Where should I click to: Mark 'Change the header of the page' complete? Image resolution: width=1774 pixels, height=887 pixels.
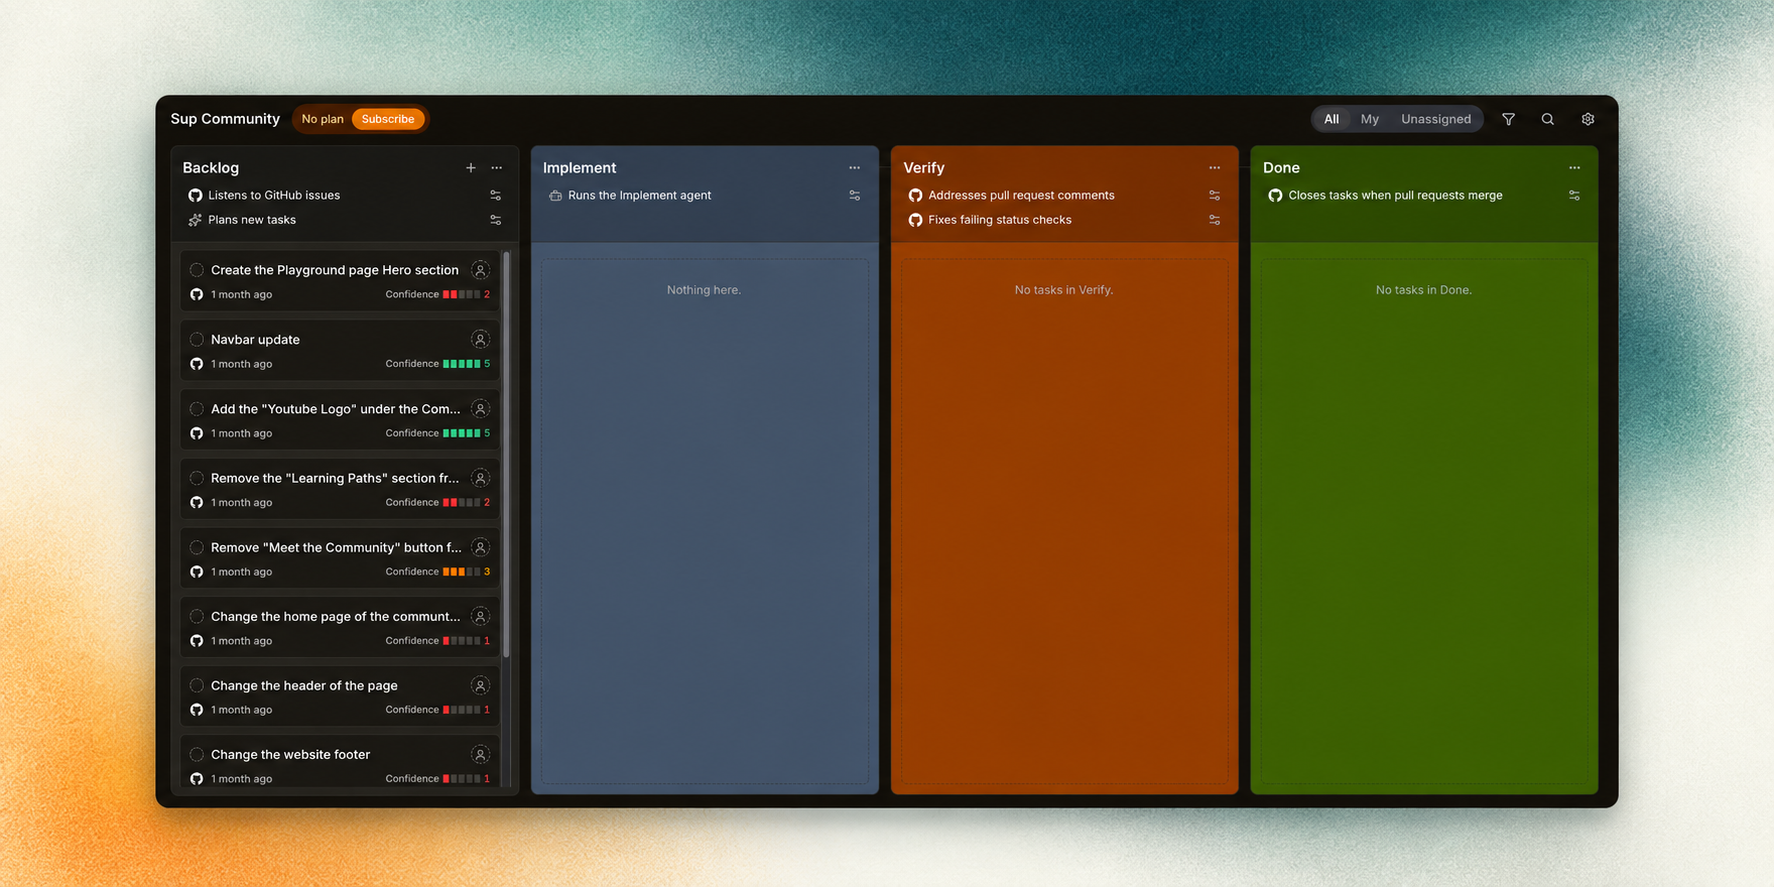(x=197, y=686)
